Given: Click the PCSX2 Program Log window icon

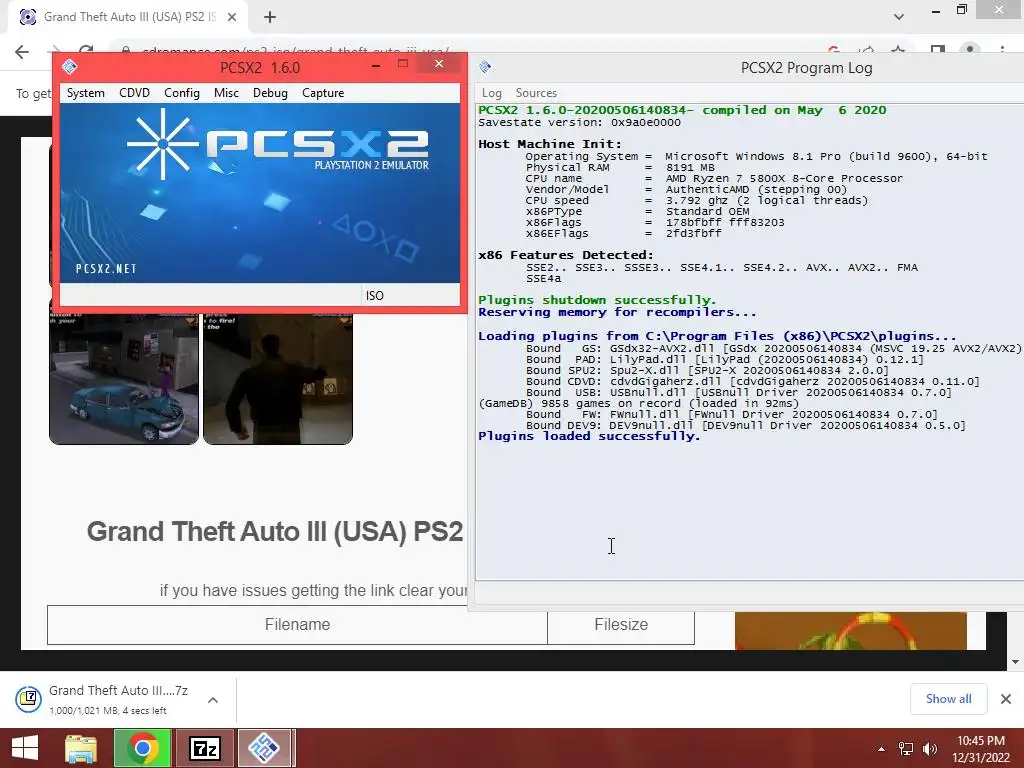Looking at the screenshot, I should point(485,67).
